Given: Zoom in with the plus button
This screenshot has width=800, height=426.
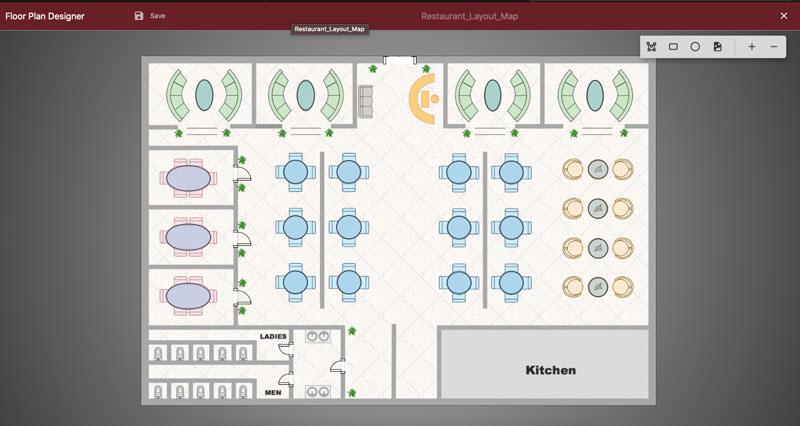Looking at the screenshot, I should [x=752, y=47].
